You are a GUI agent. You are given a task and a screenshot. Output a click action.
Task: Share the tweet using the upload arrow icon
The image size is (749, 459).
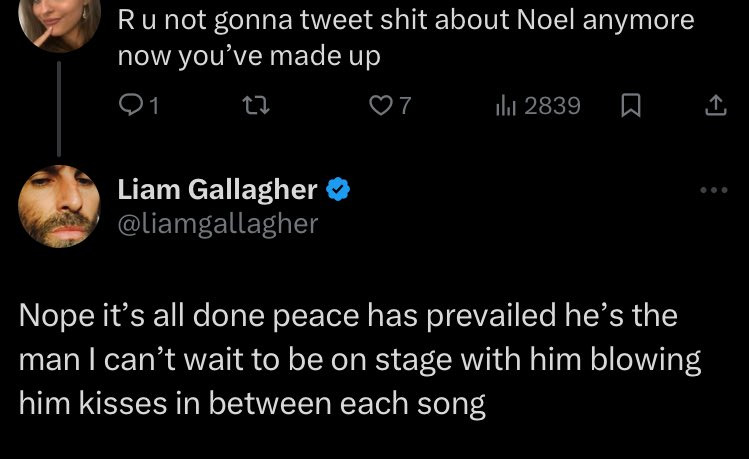point(714,105)
